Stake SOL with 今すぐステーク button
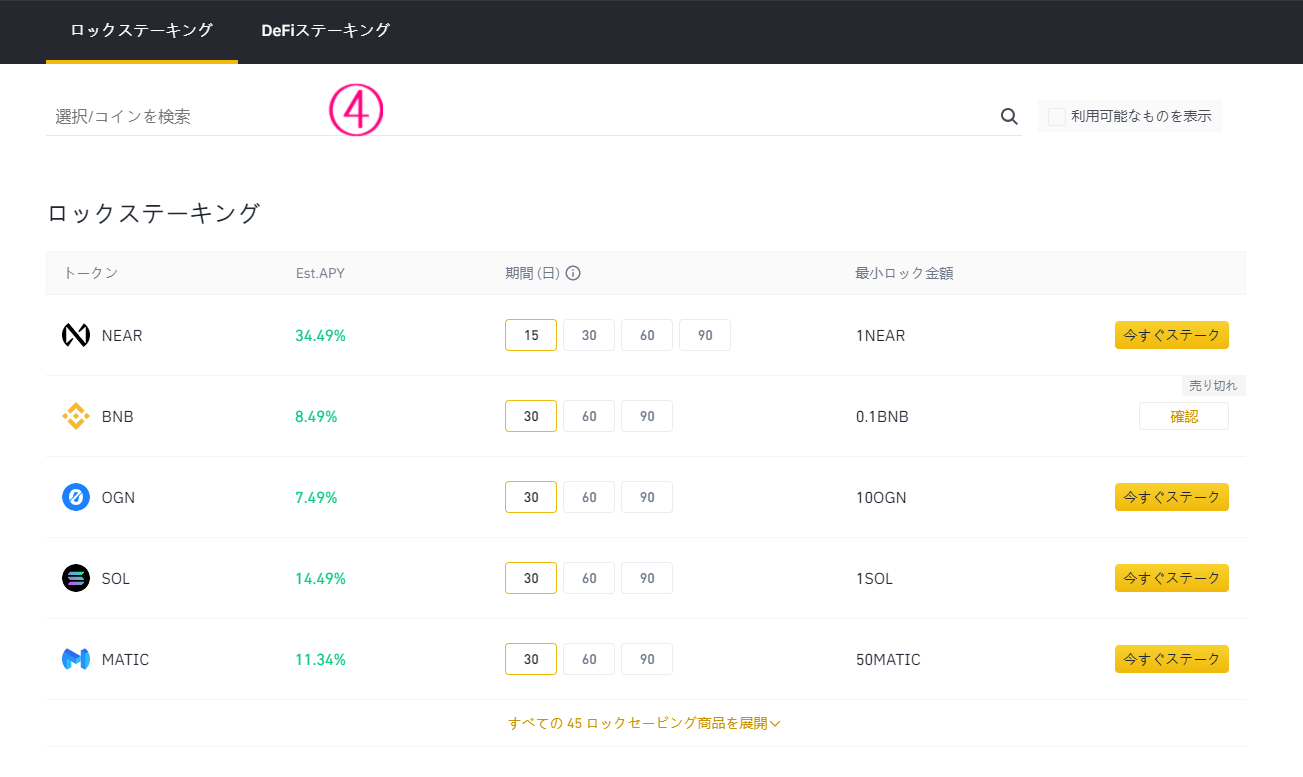1303x777 pixels. tap(1172, 578)
